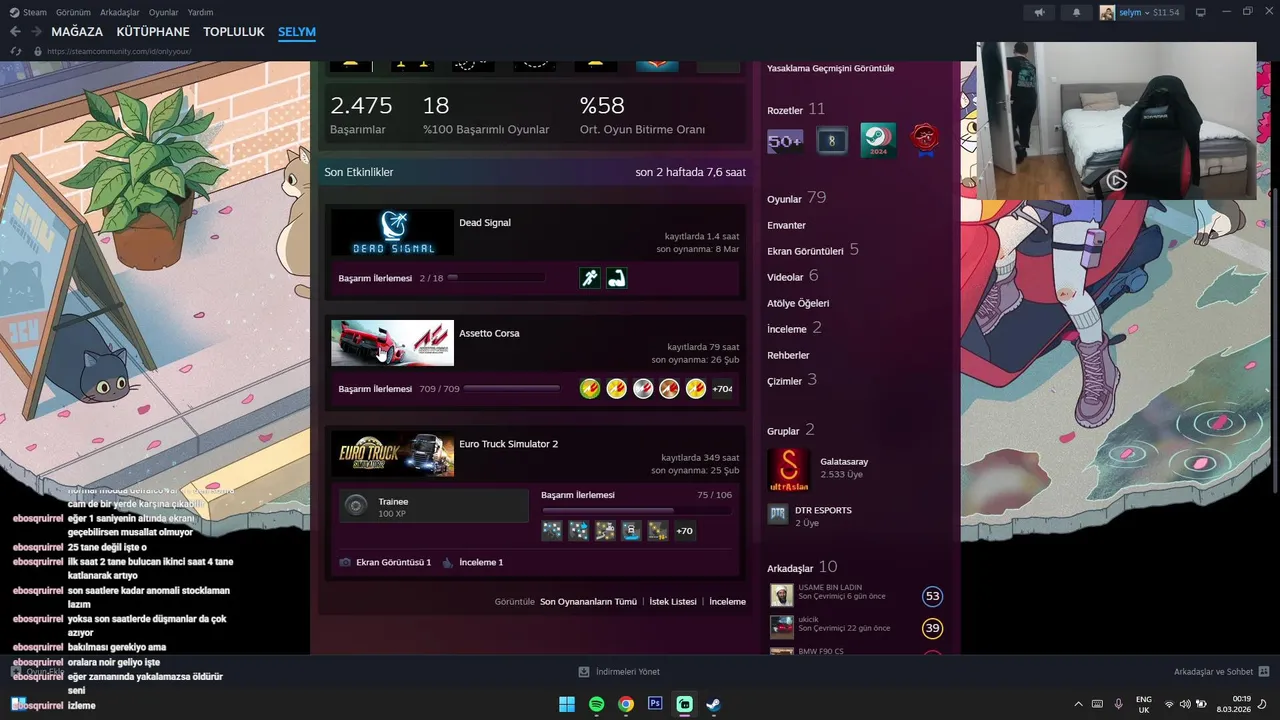Click the DTR ESPORTS group icon

point(778,514)
